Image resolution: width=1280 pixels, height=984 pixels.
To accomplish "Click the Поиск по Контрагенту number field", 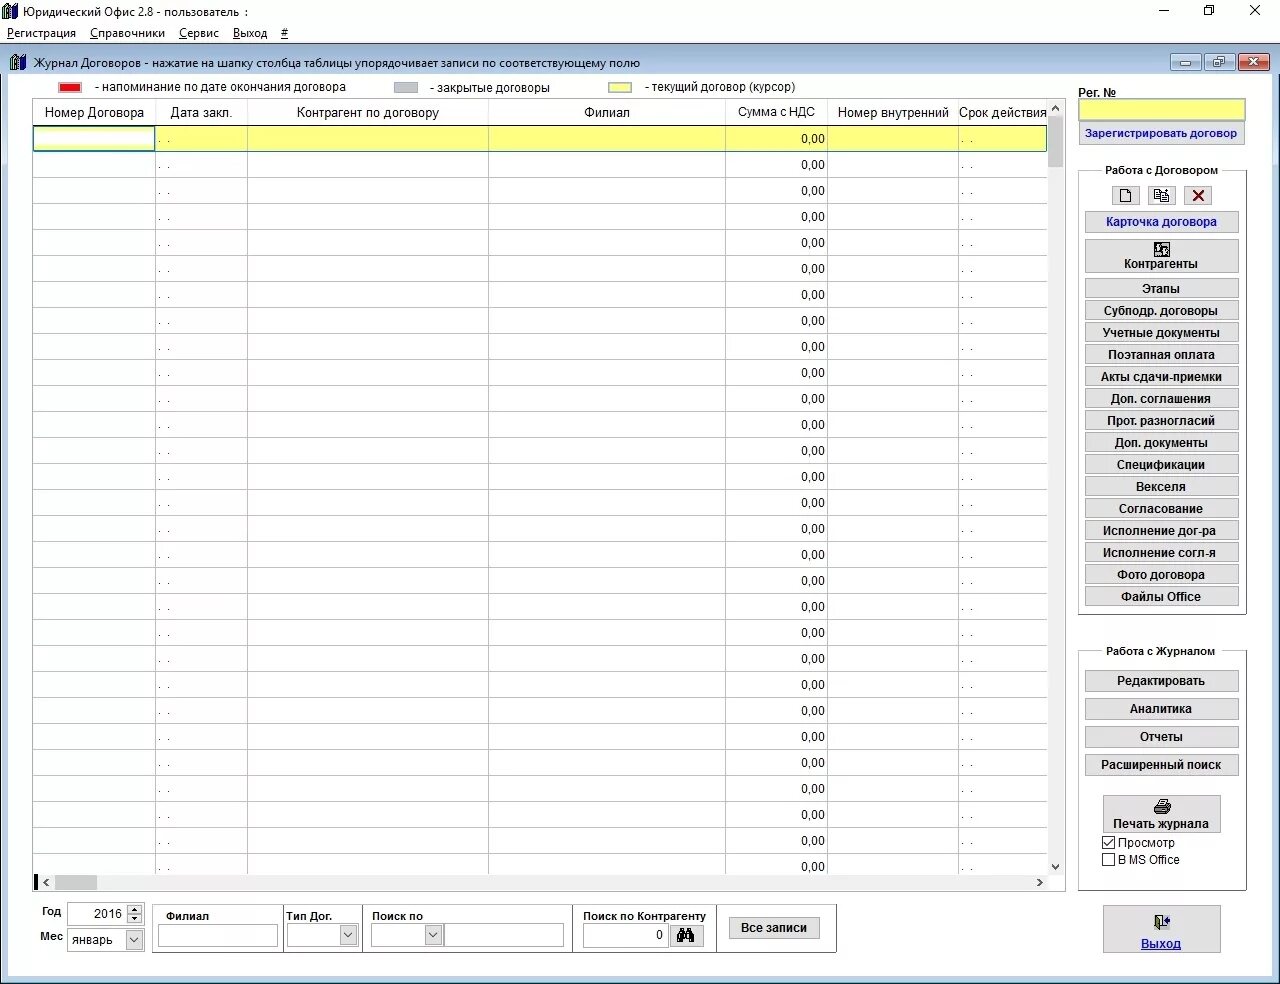I will point(625,935).
